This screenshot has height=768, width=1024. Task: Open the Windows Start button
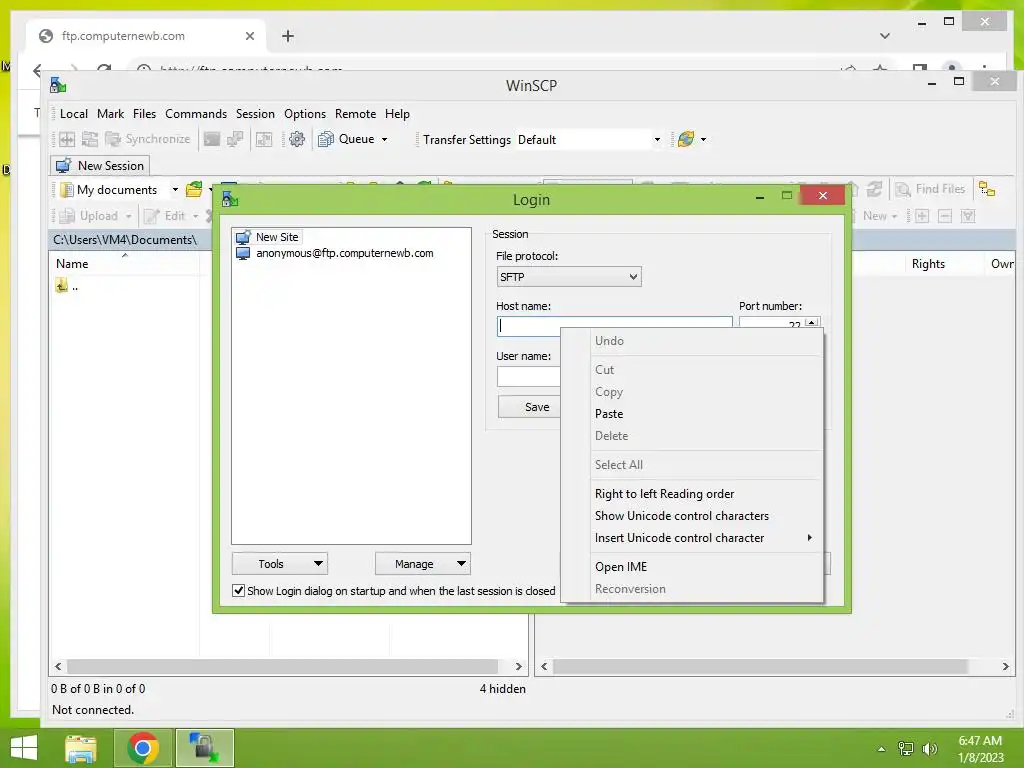pos(24,748)
